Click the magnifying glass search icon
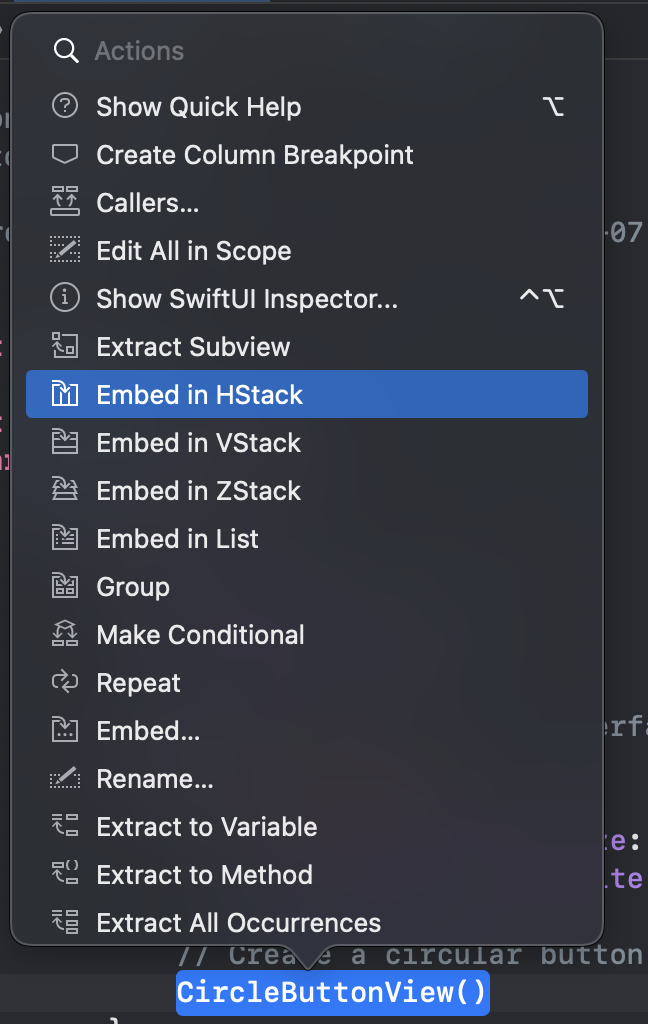This screenshot has width=648, height=1024. coord(66,51)
